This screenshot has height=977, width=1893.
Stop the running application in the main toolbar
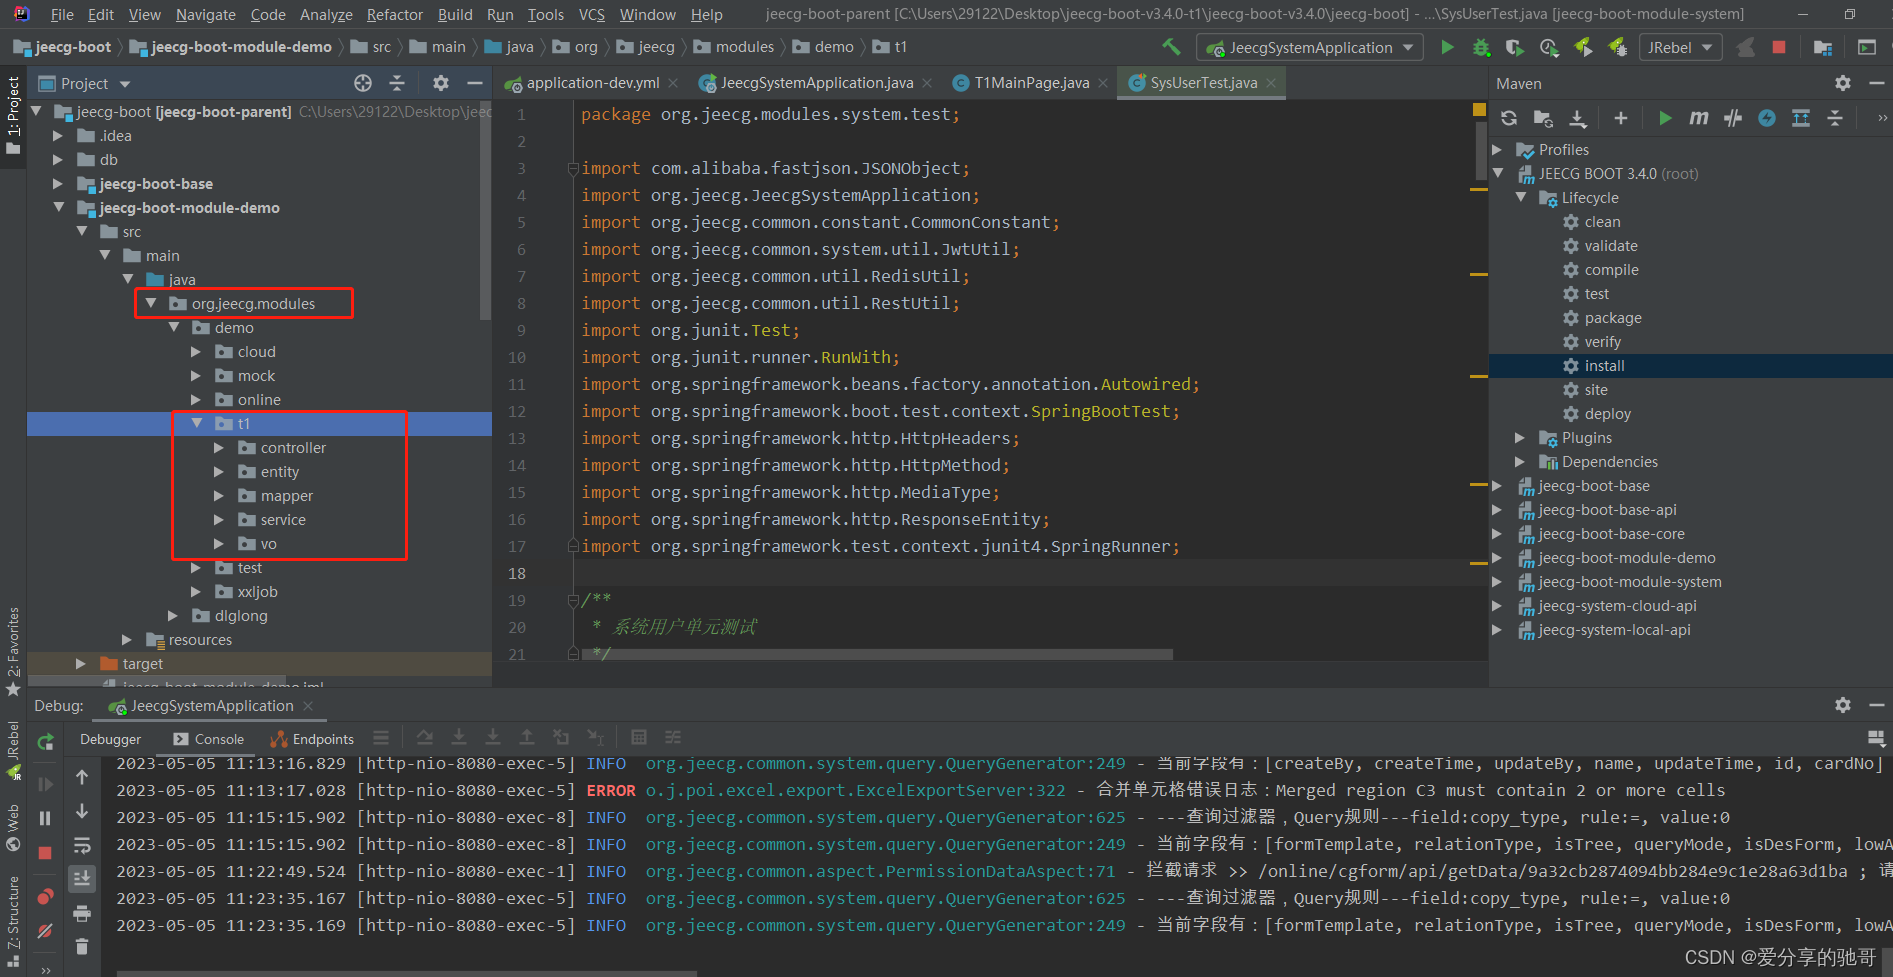tap(1779, 47)
